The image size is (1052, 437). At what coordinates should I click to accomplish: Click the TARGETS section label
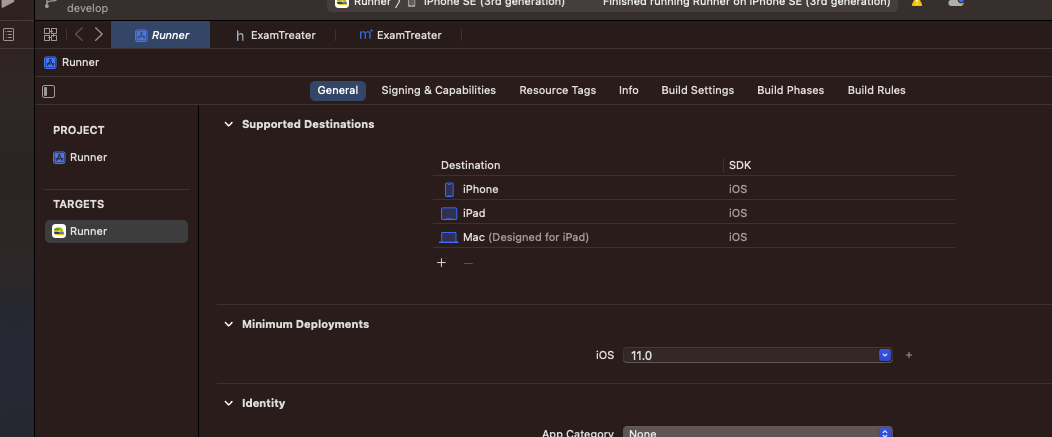pyautogui.click(x=78, y=204)
